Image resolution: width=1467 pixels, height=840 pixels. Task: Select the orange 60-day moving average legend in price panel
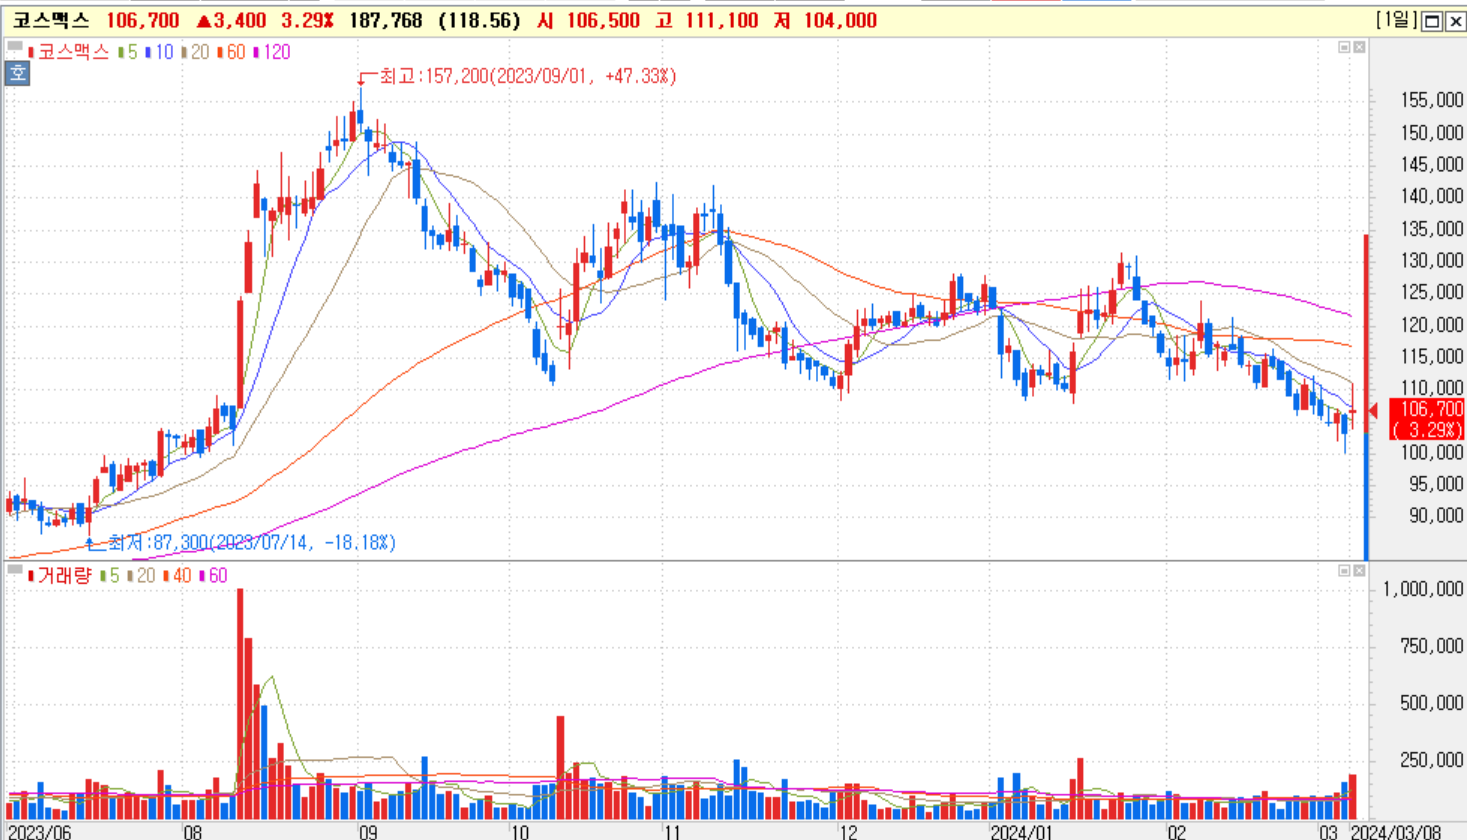coord(231,52)
